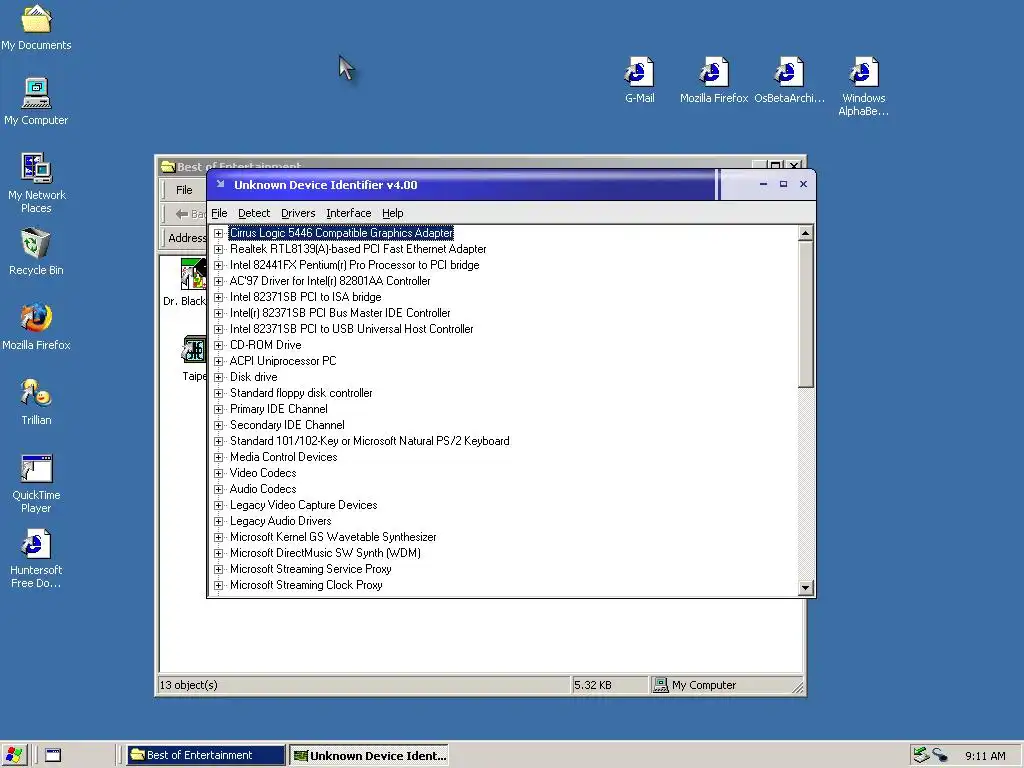Expand the Video Codecs node
The height and width of the screenshot is (768, 1024).
pyautogui.click(x=219, y=473)
